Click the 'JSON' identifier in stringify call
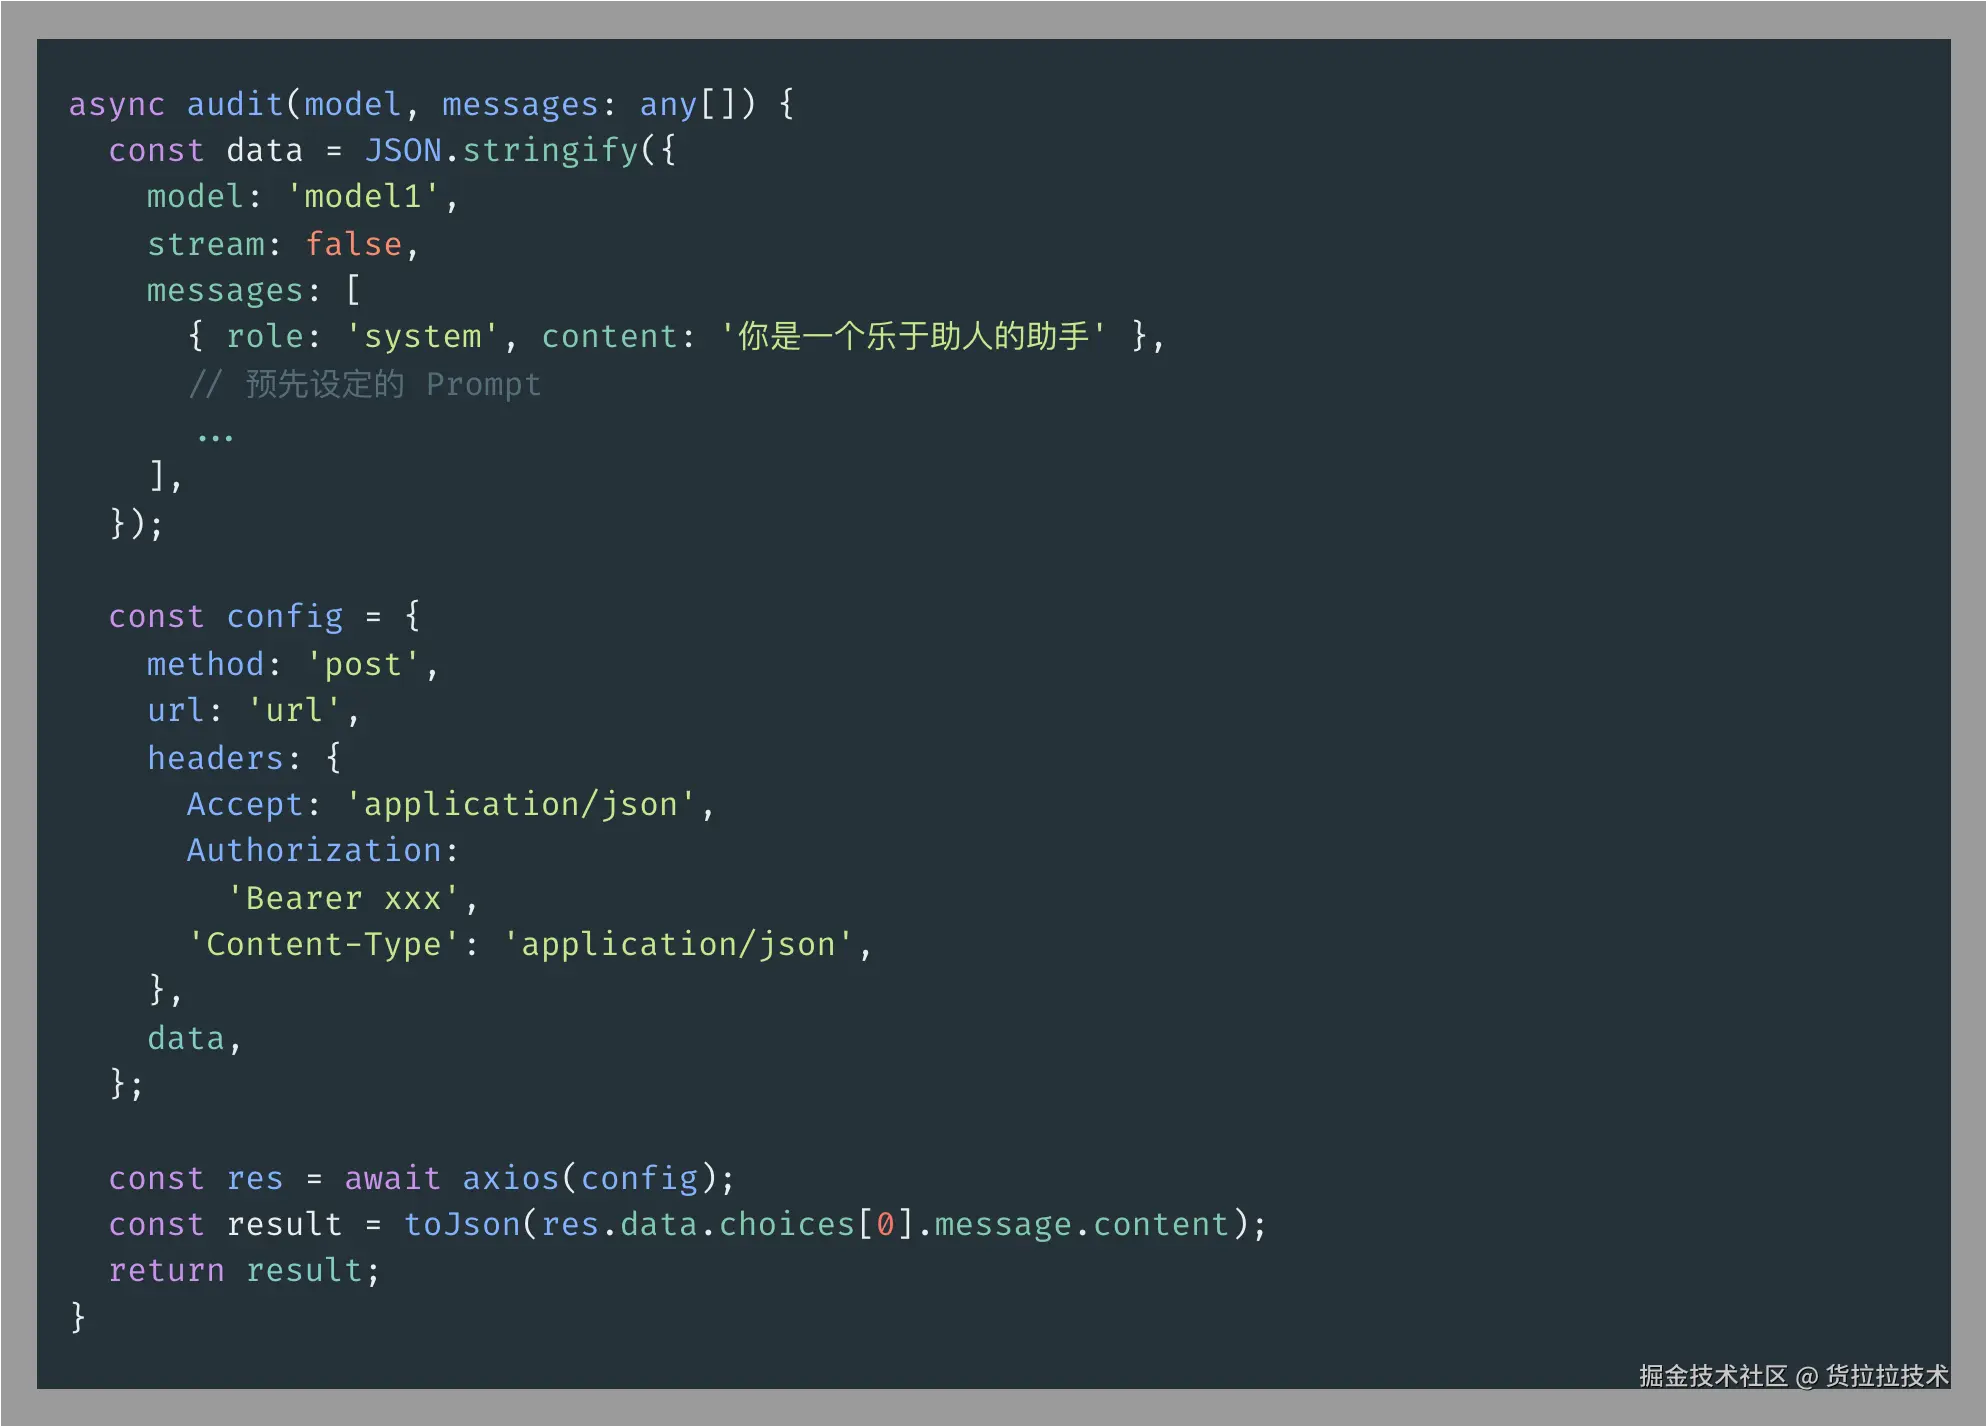This screenshot has height=1426, width=1986. pos(402,150)
